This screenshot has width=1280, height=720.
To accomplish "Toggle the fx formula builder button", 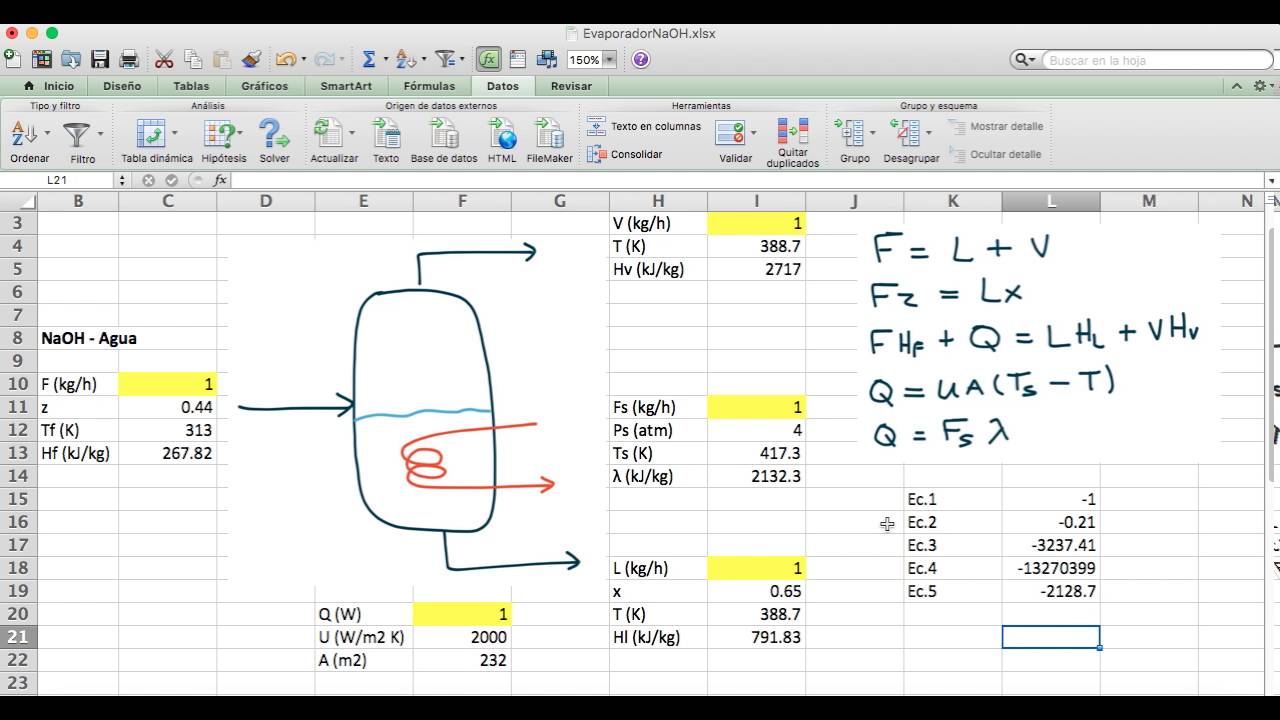I will tap(488, 59).
